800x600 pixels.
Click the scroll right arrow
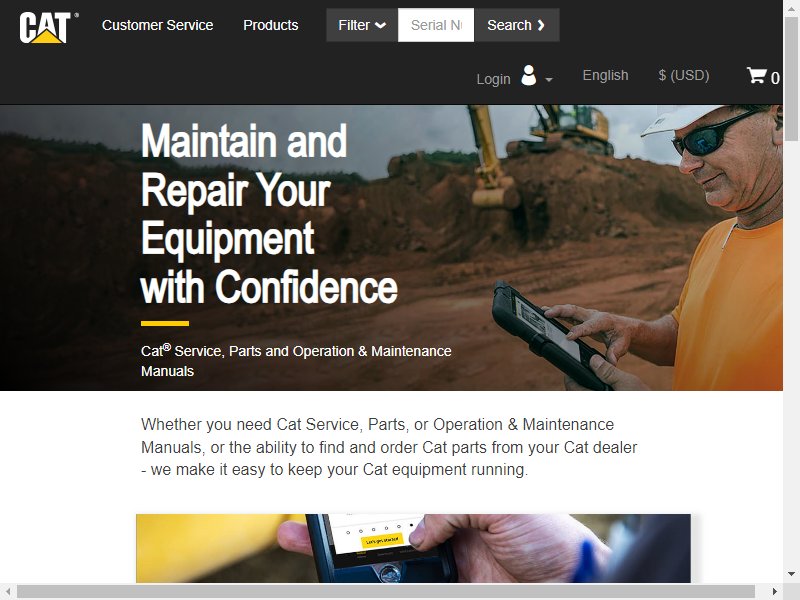click(x=774, y=591)
